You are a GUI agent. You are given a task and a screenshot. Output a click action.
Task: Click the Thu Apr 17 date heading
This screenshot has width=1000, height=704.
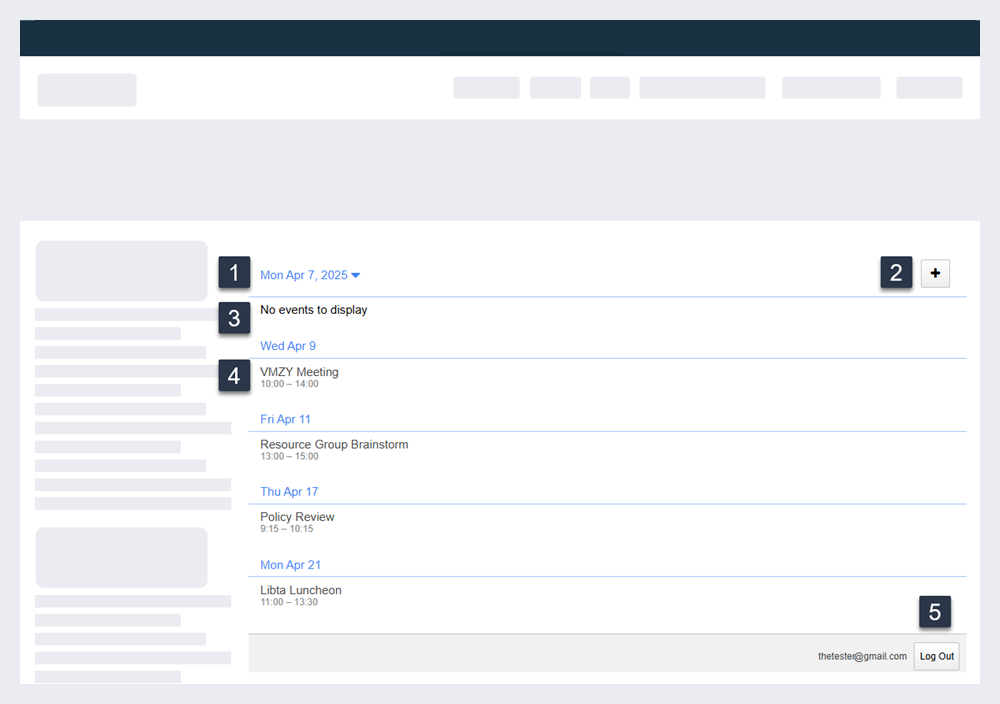[289, 492]
